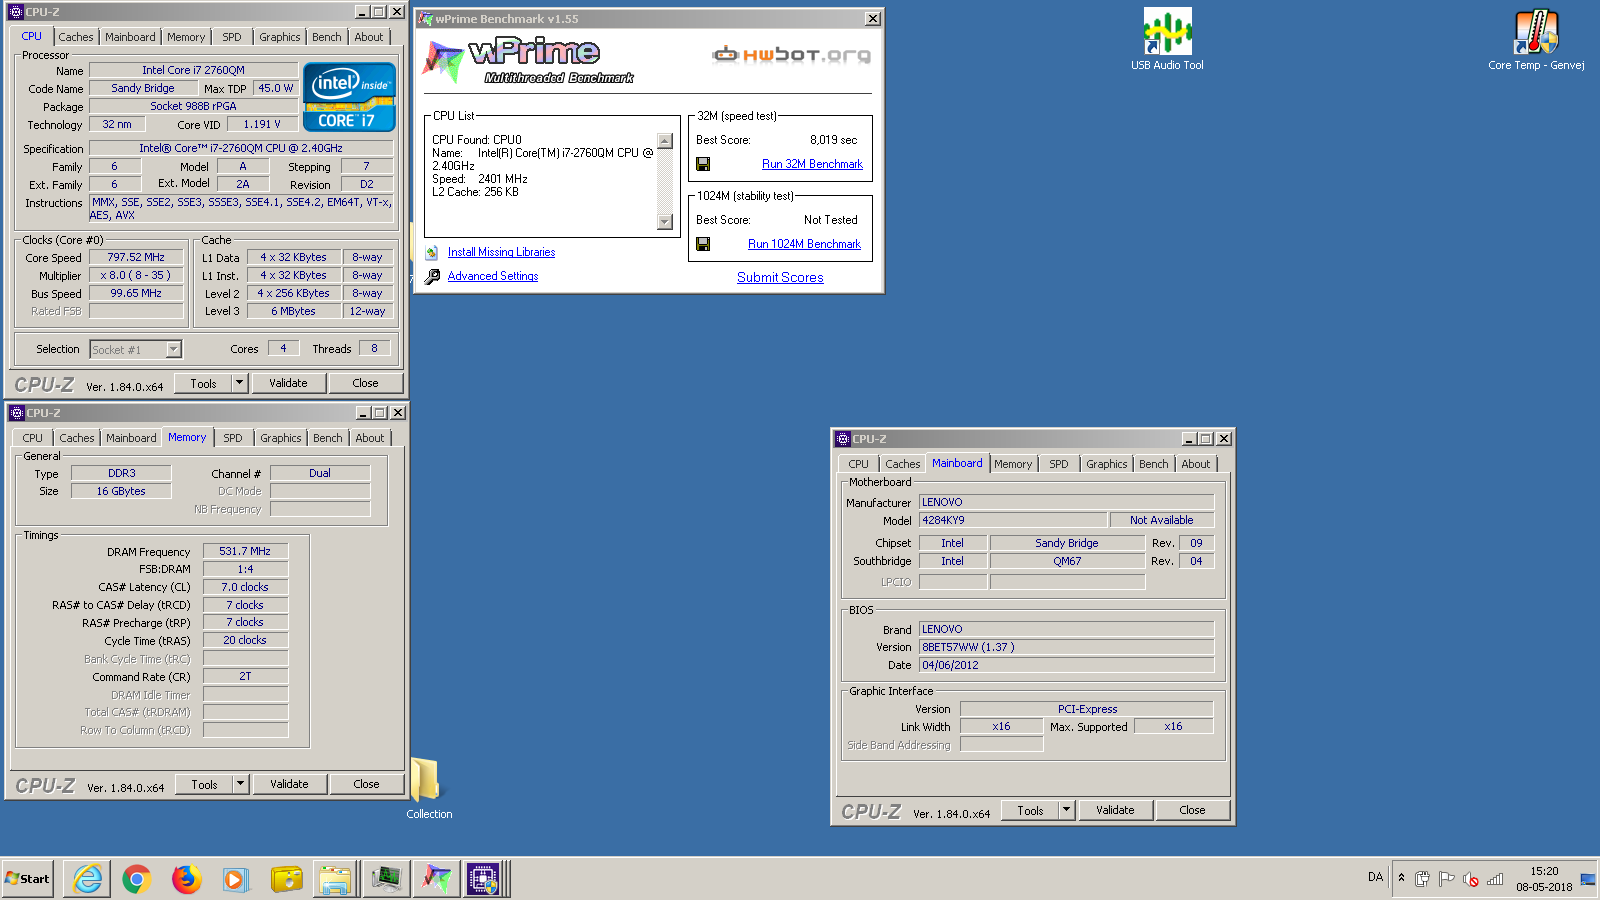This screenshot has width=1600, height=900.
Task: Click Close button in Mainboard-tab CPU-Z window
Action: point(1192,810)
